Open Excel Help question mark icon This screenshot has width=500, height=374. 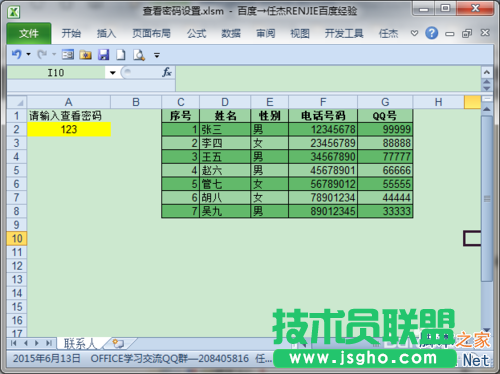coord(431,33)
